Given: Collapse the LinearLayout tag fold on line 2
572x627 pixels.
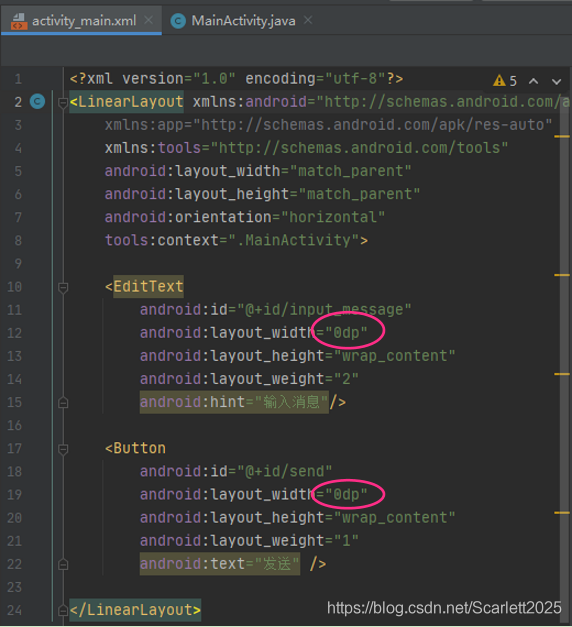Looking at the screenshot, I should coord(63,103).
